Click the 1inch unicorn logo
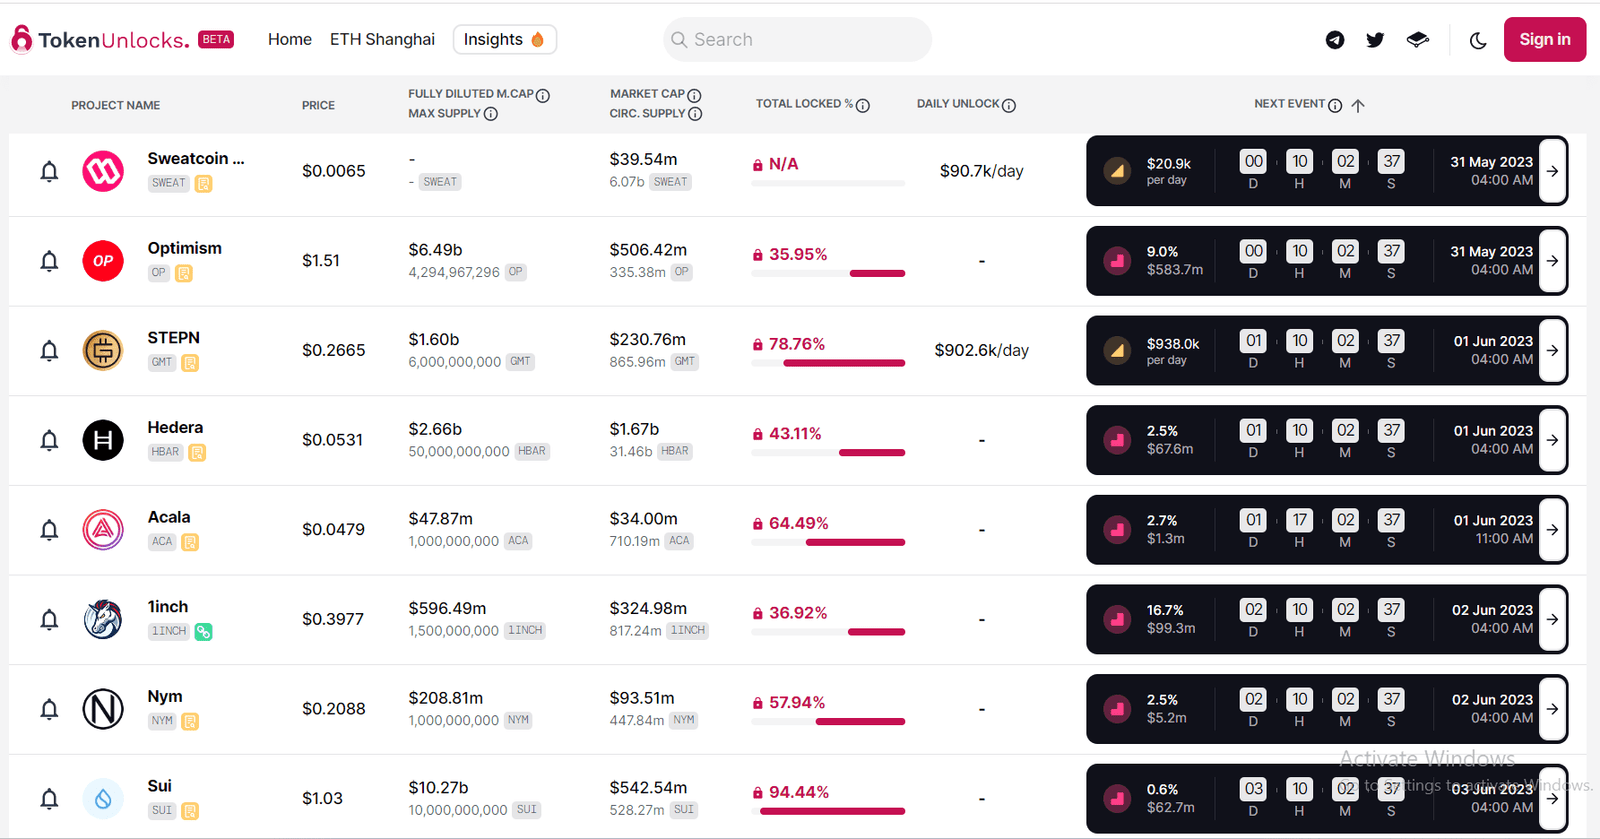 click(x=103, y=620)
